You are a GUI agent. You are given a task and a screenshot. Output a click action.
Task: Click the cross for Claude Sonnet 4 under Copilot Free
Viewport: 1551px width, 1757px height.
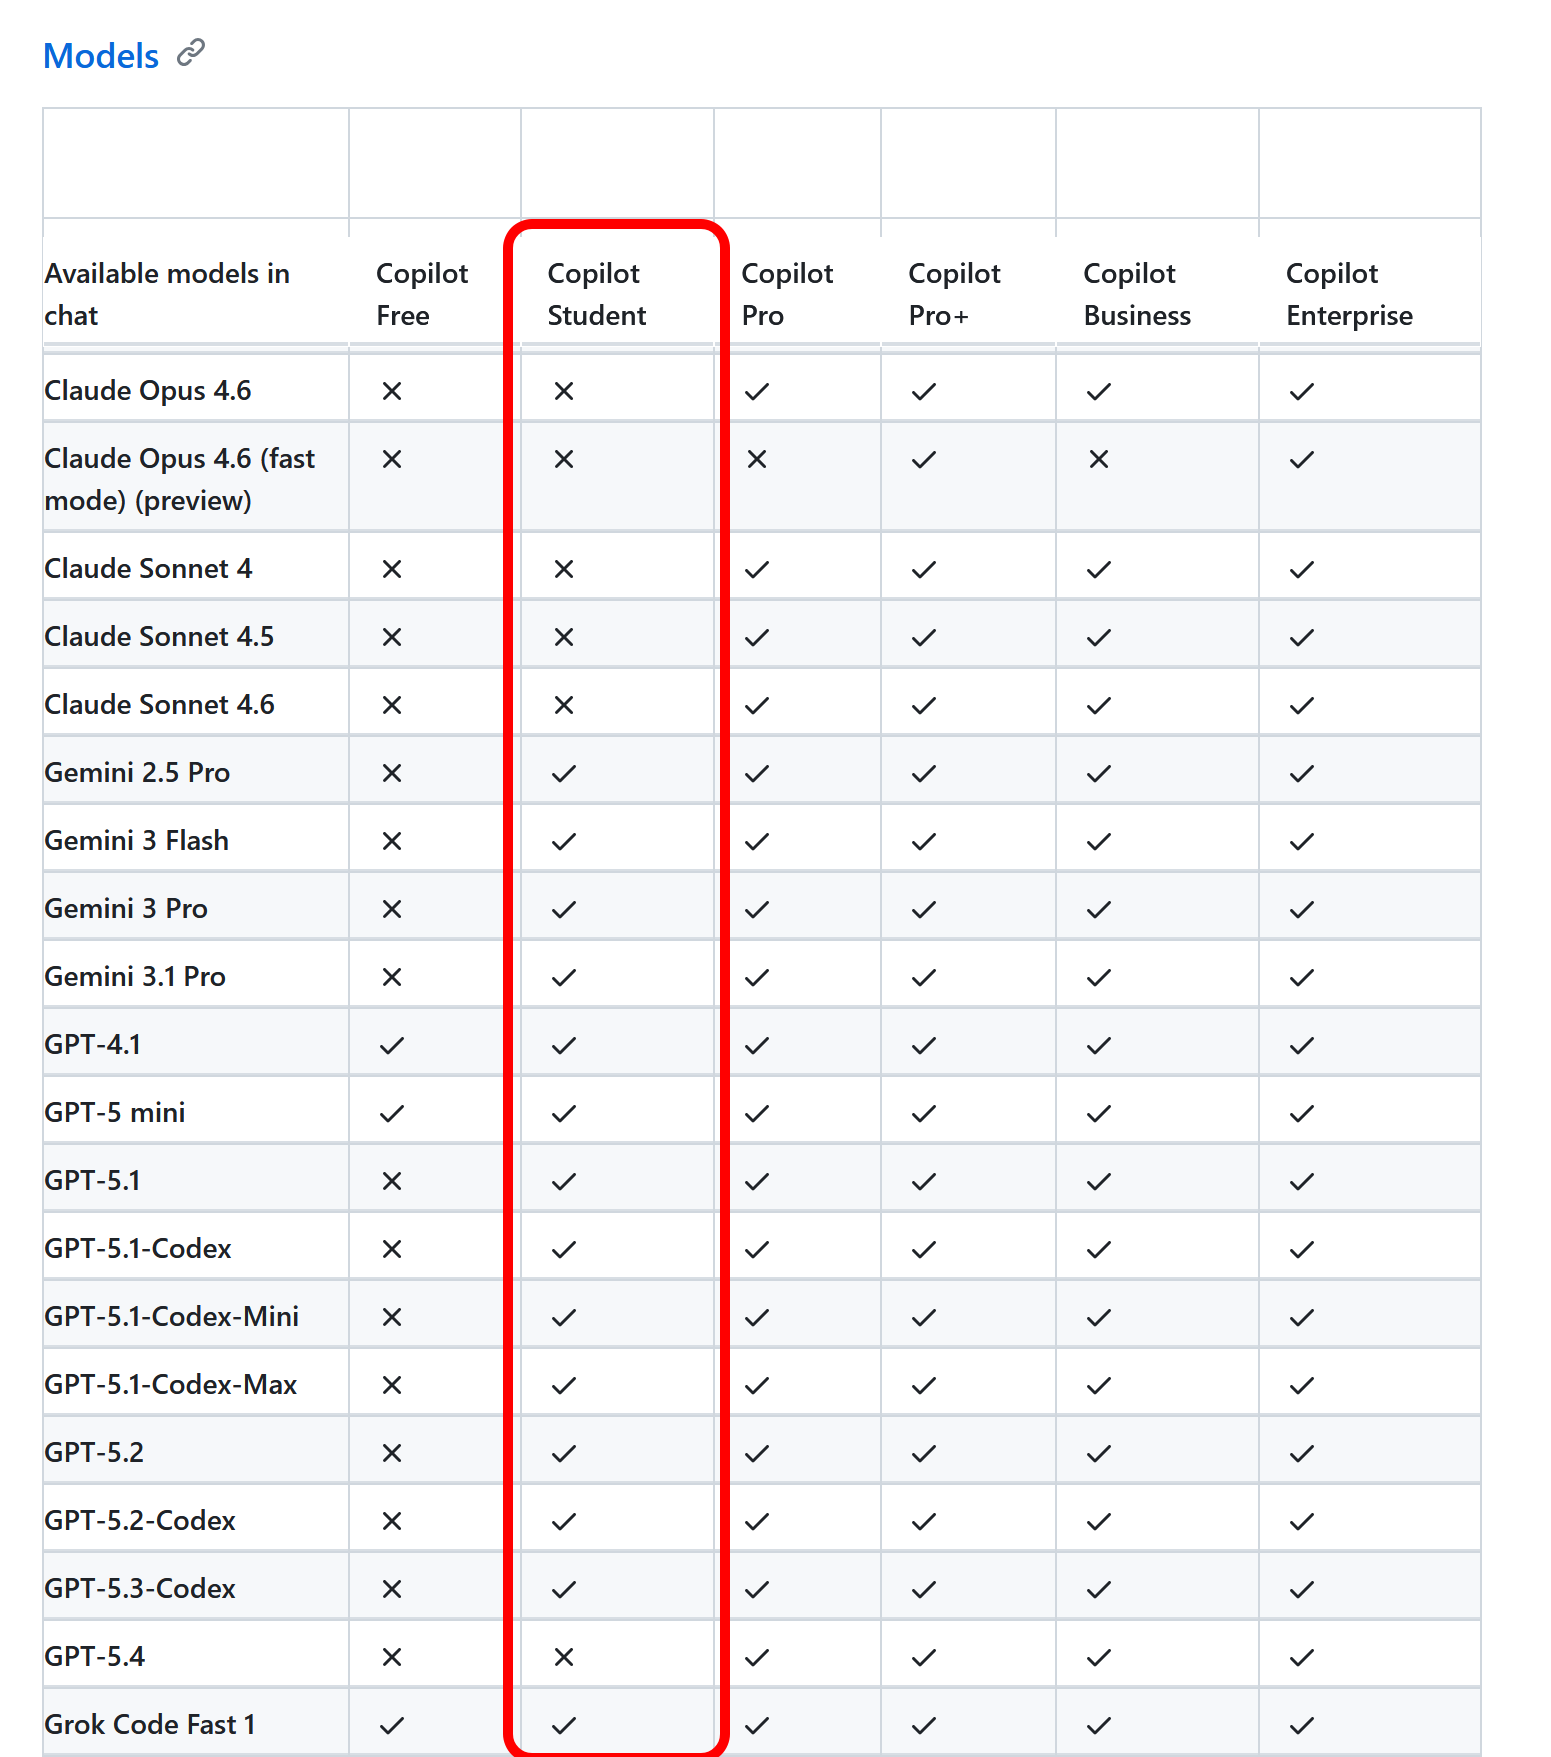[392, 569]
